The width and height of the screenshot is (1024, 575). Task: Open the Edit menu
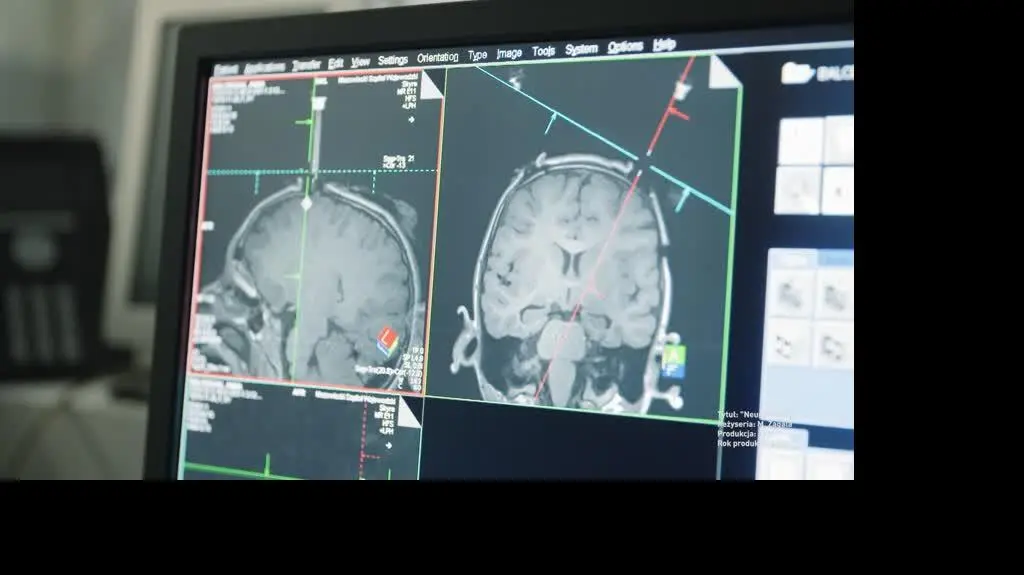pyautogui.click(x=336, y=63)
